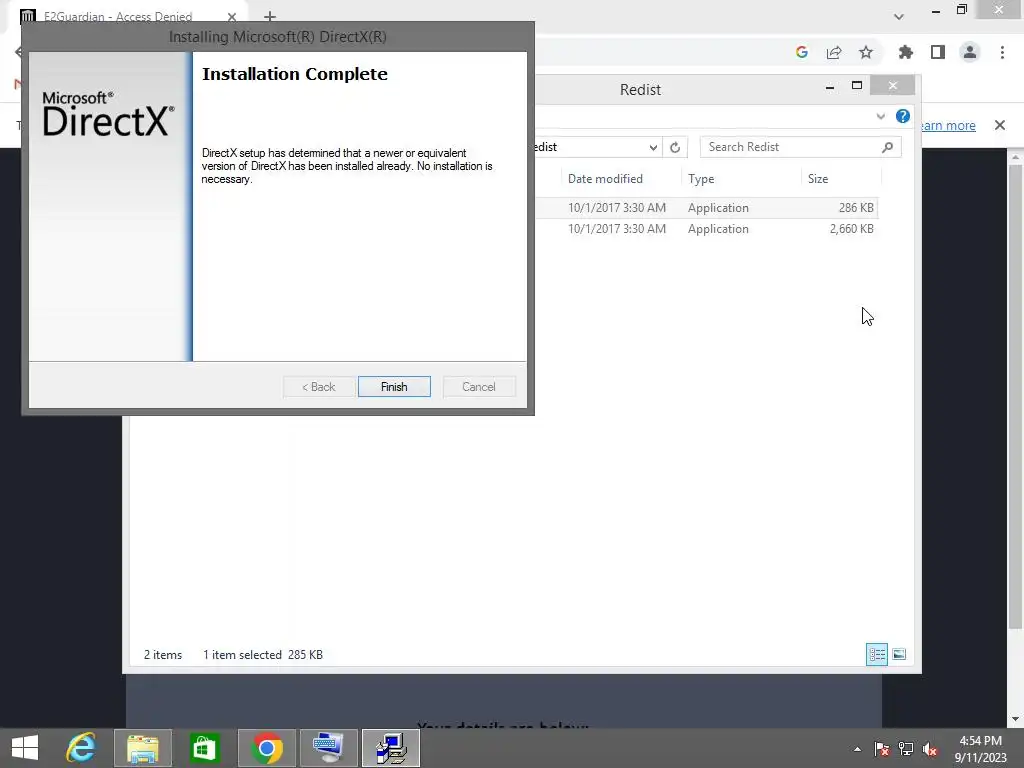
Task: Open the clock showing 4:54 PM
Action: pos(980,749)
